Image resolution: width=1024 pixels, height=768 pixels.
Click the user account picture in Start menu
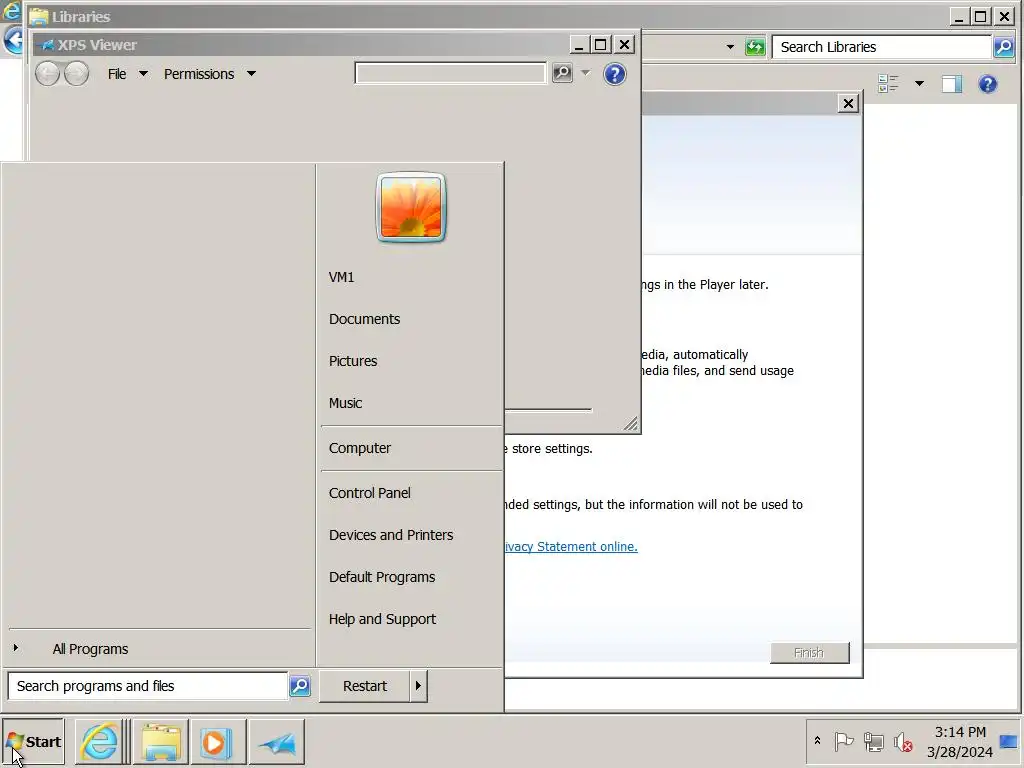411,208
